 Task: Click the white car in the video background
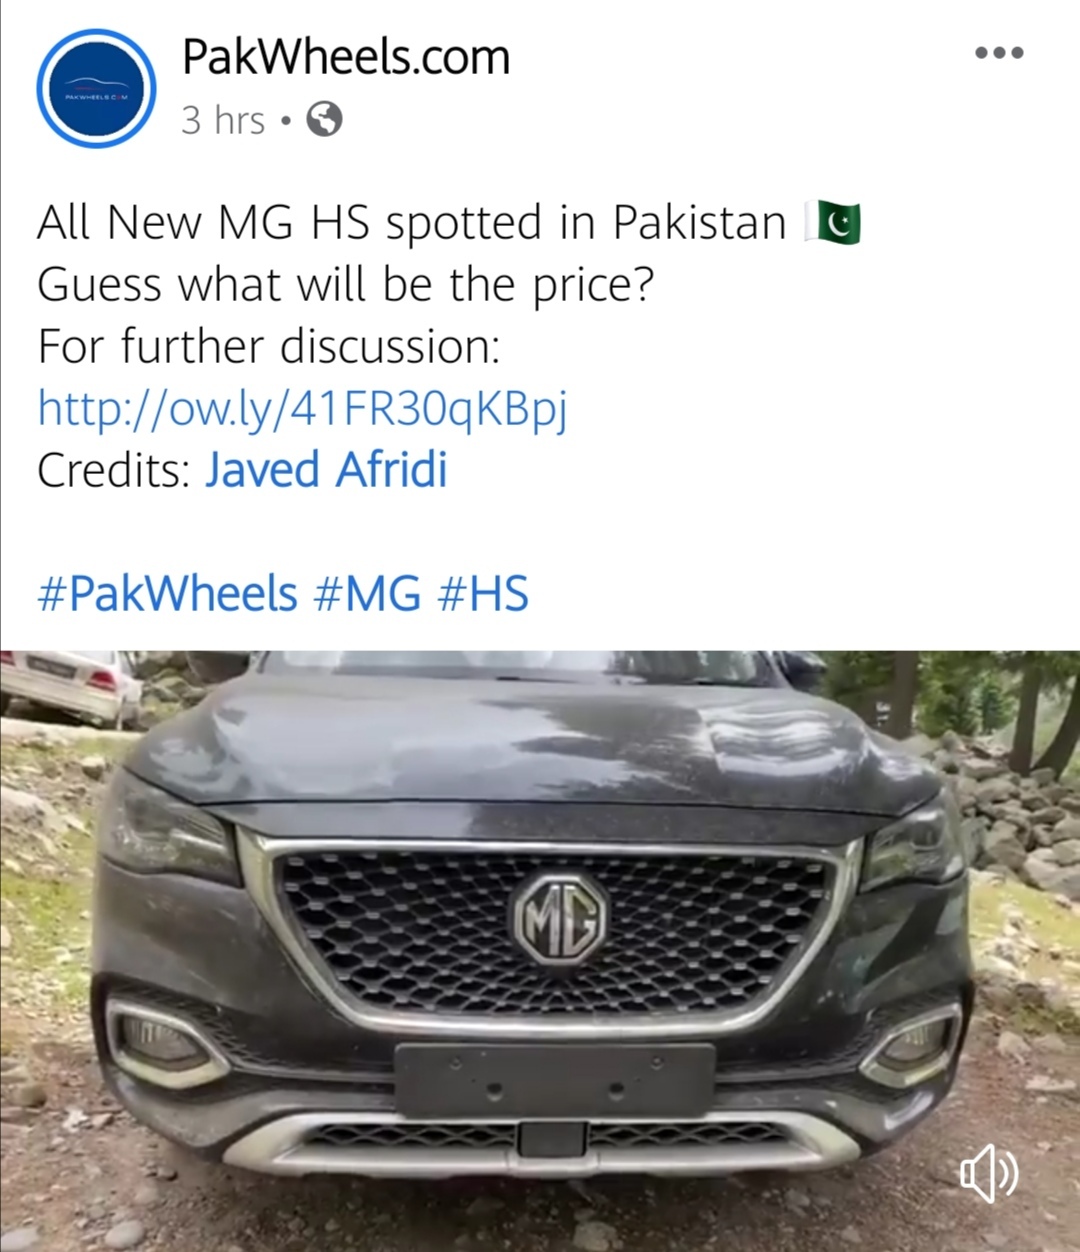tap(70, 686)
